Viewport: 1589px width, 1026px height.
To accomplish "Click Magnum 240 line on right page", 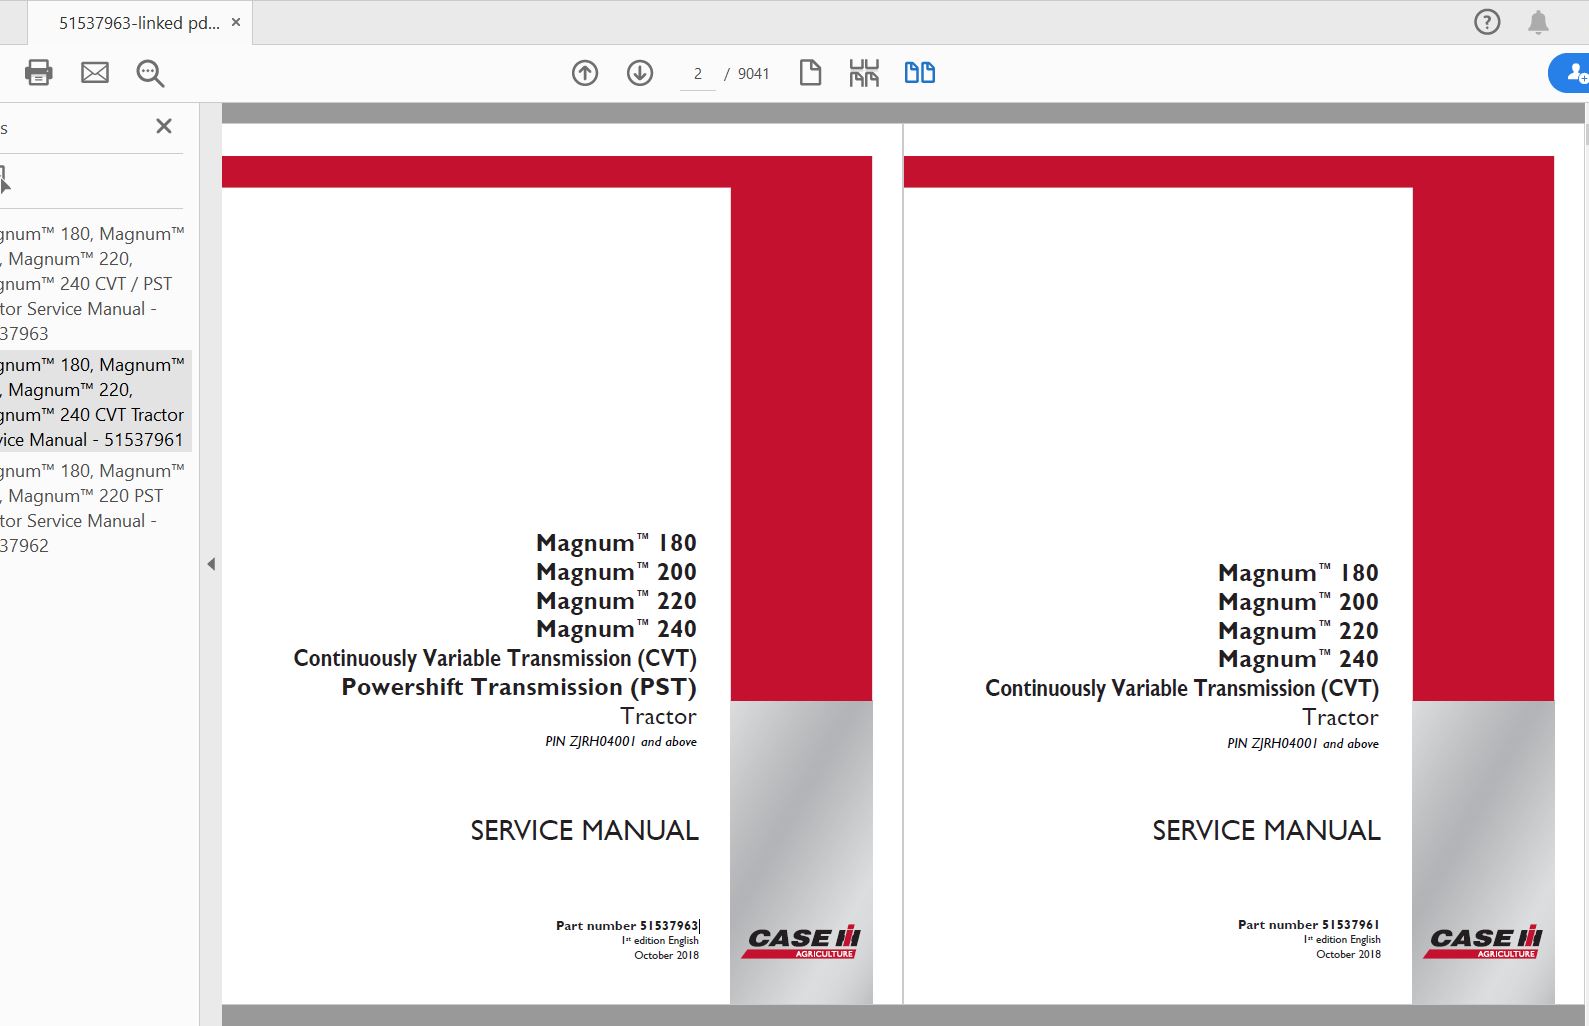I will pyautogui.click(x=1298, y=659).
